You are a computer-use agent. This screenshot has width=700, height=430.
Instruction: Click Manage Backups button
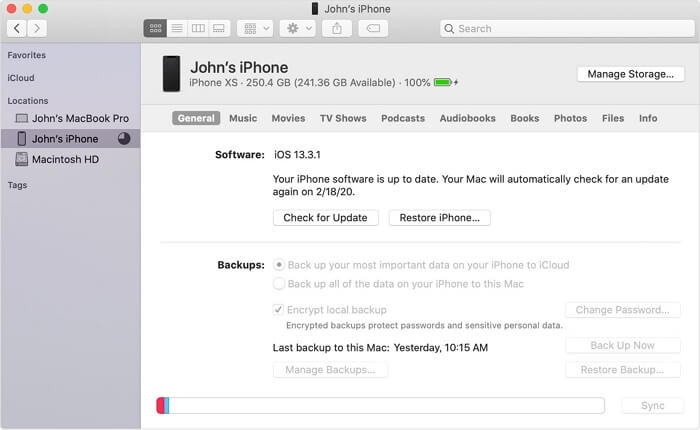330,370
